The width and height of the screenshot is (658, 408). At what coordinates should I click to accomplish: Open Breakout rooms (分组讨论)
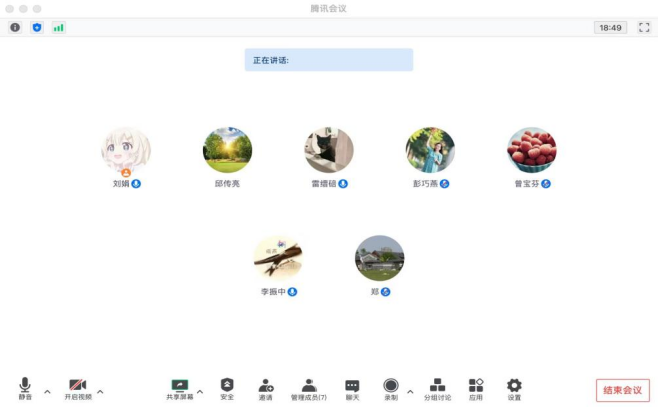pos(437,389)
